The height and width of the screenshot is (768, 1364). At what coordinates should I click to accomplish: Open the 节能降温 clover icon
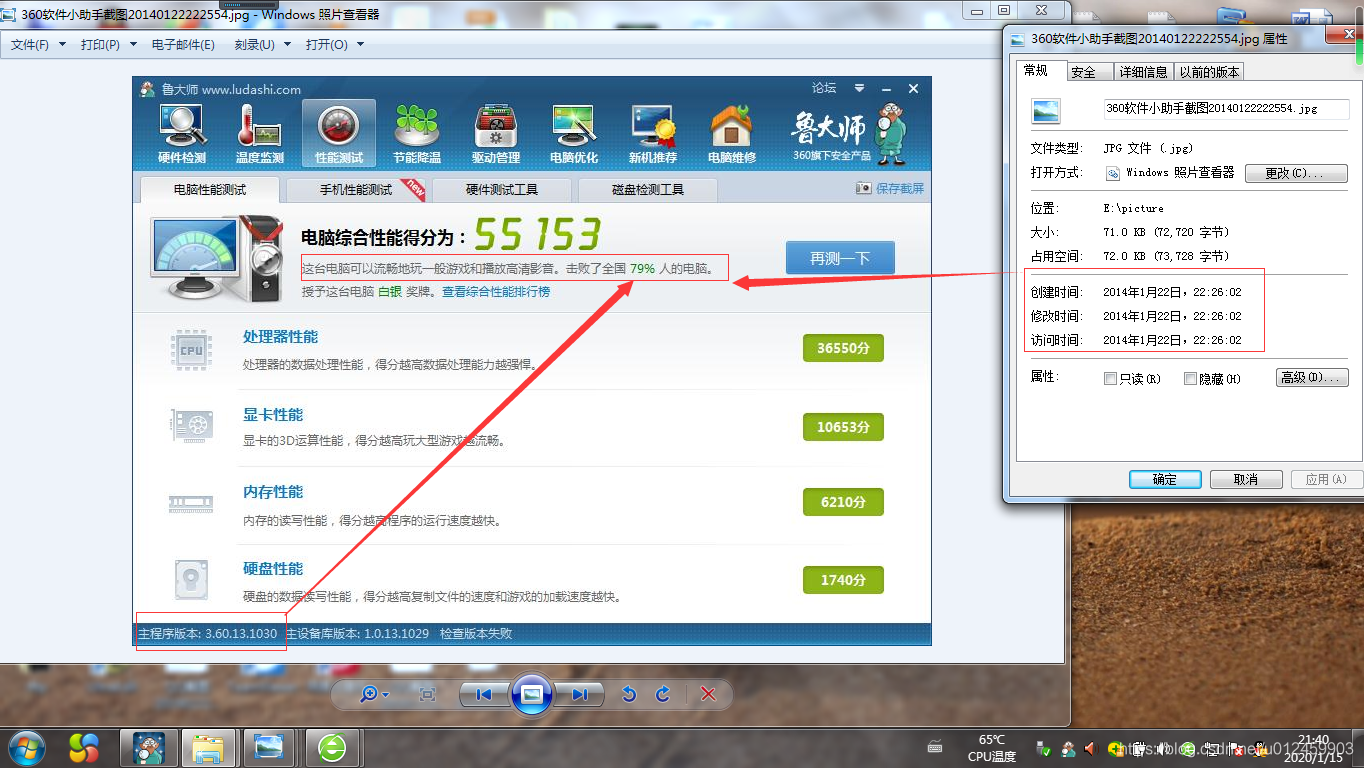(417, 132)
